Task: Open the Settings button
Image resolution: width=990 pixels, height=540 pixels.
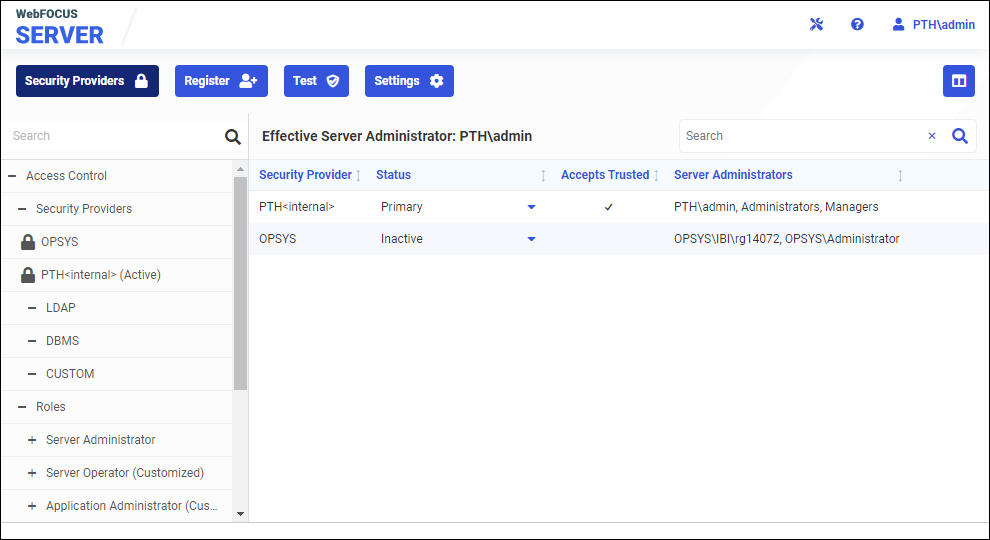Action: pos(409,81)
